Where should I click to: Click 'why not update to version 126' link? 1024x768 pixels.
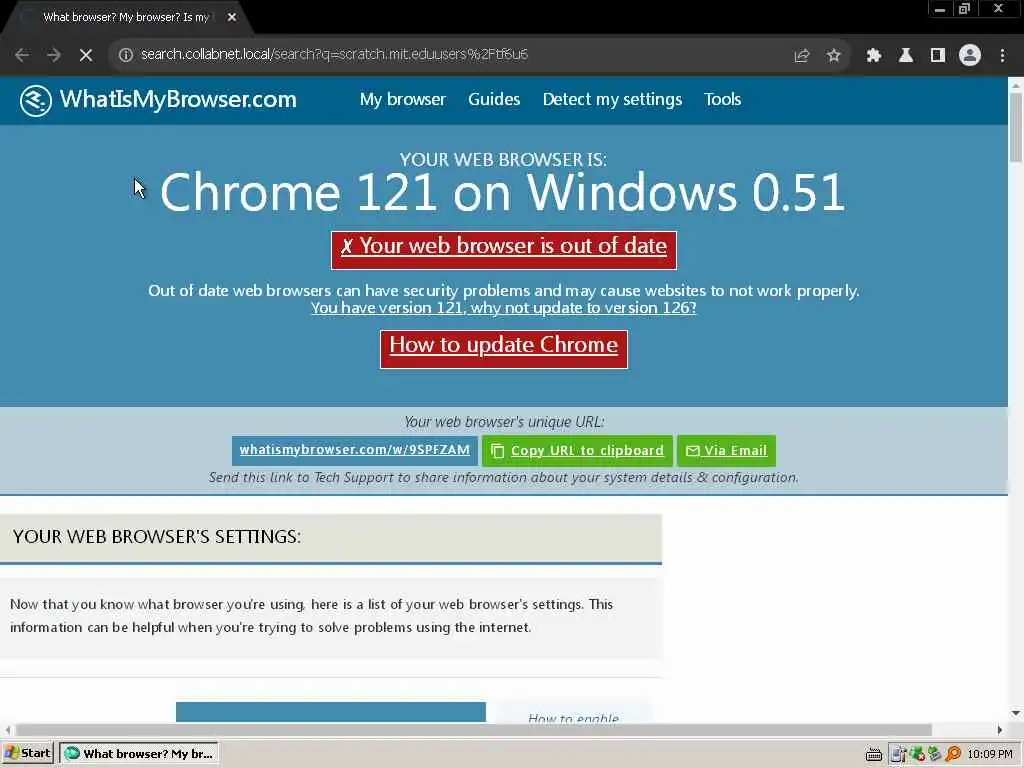(x=504, y=308)
